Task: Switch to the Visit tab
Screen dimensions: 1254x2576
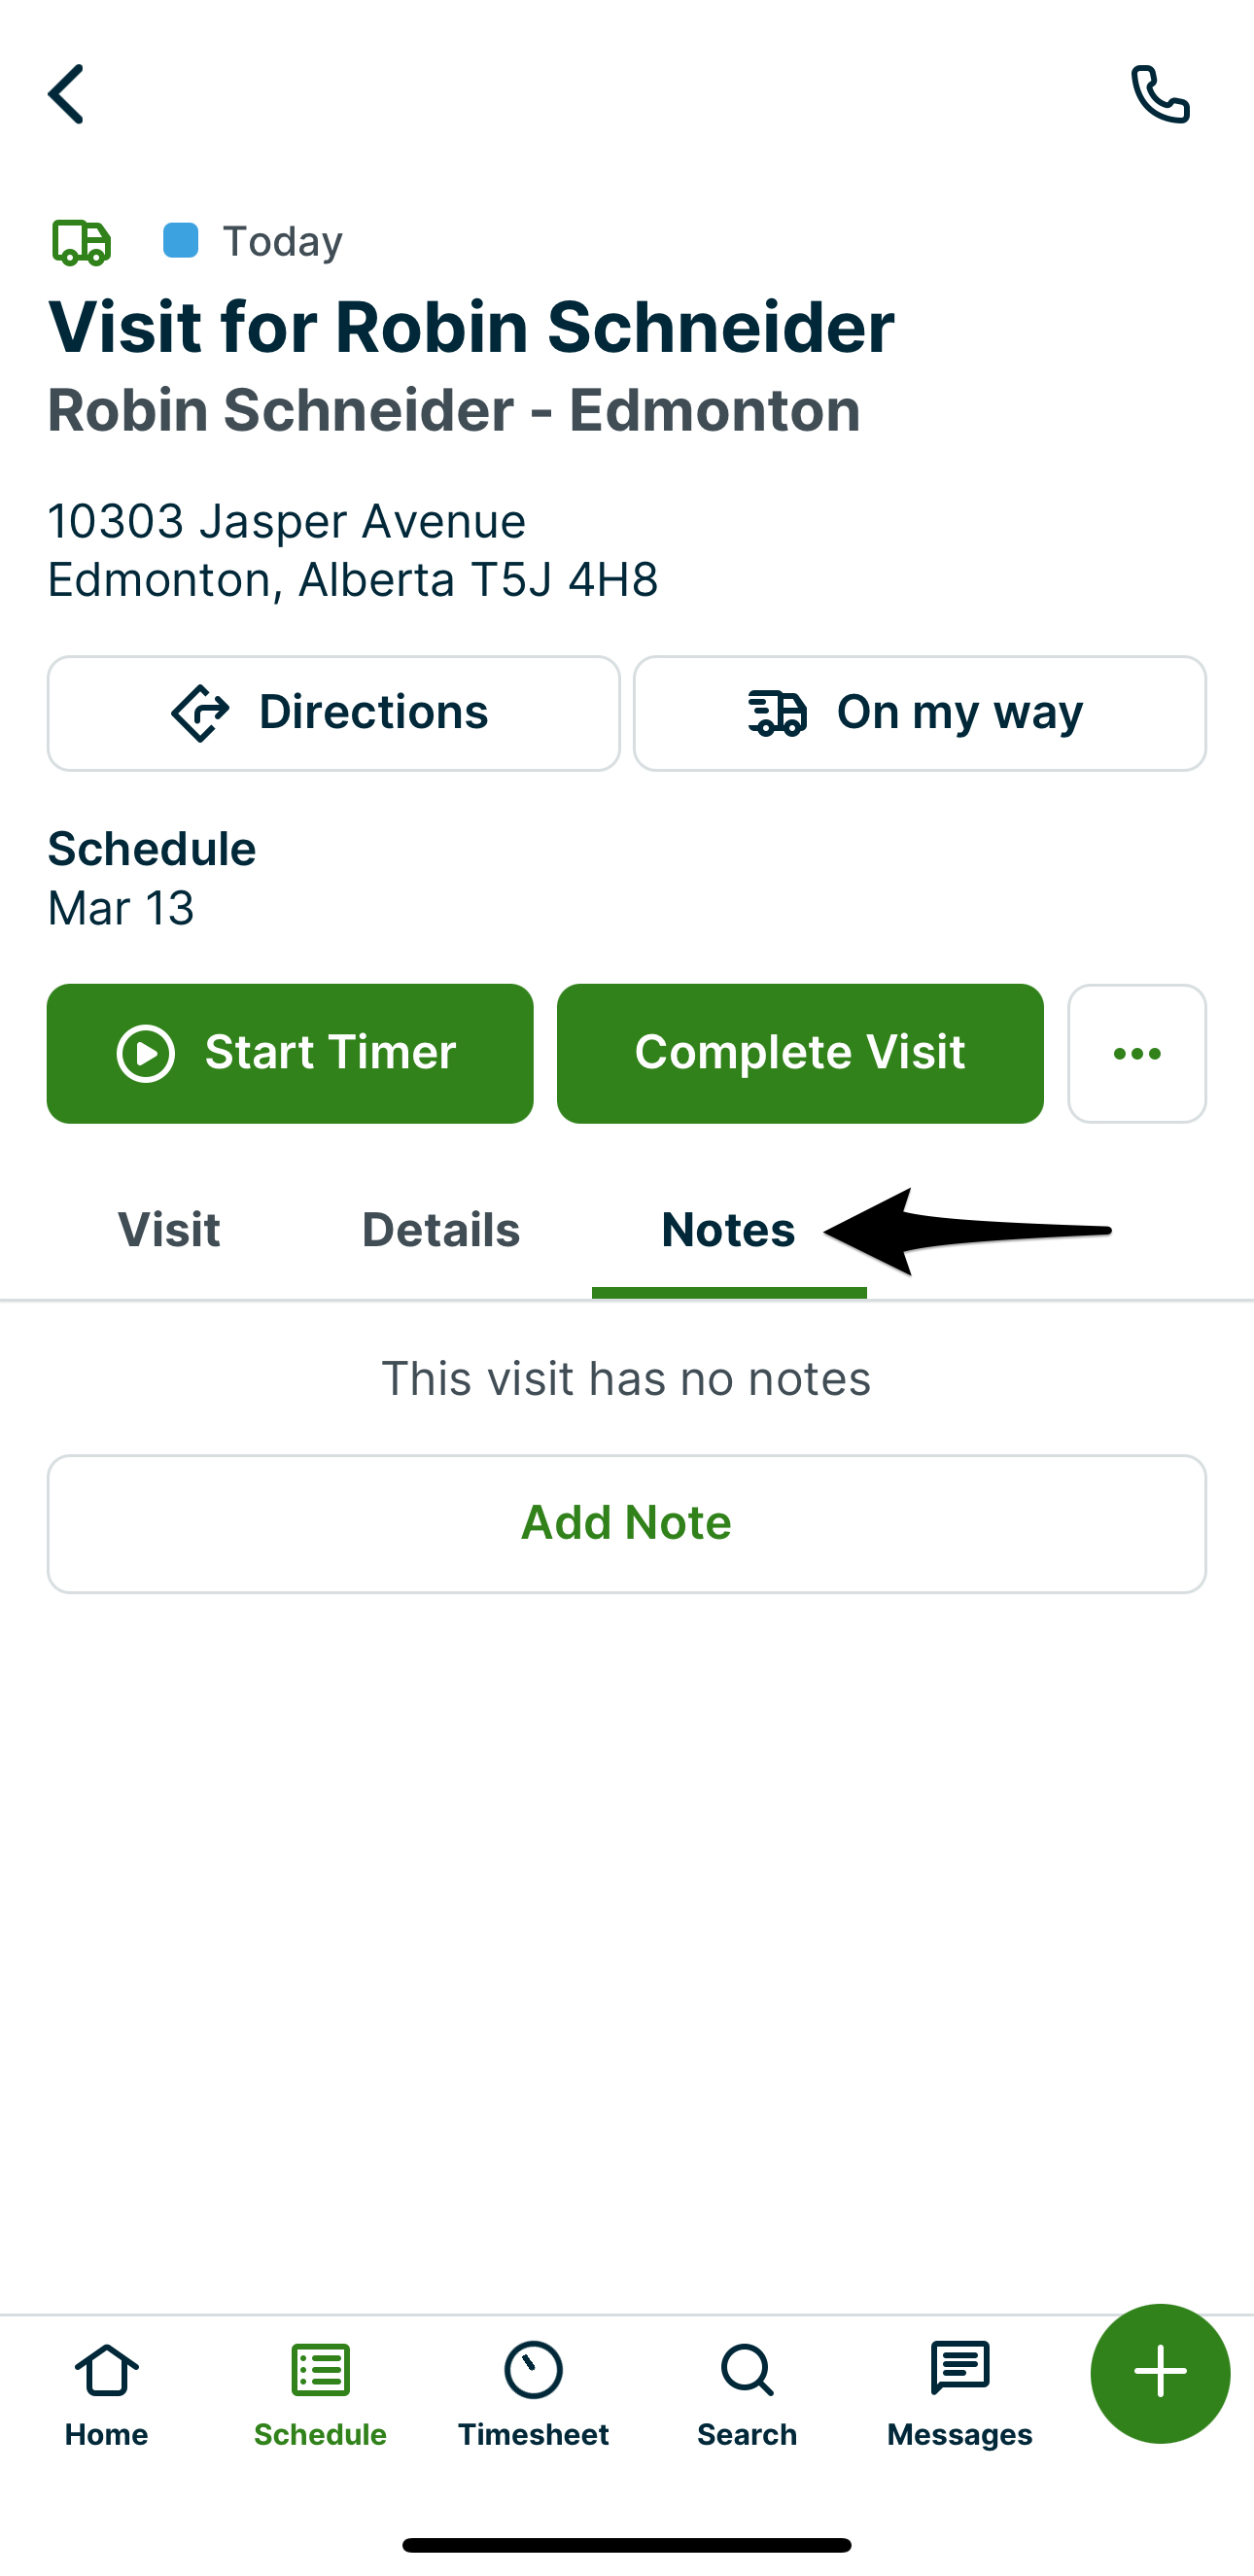Action: pyautogui.click(x=167, y=1229)
